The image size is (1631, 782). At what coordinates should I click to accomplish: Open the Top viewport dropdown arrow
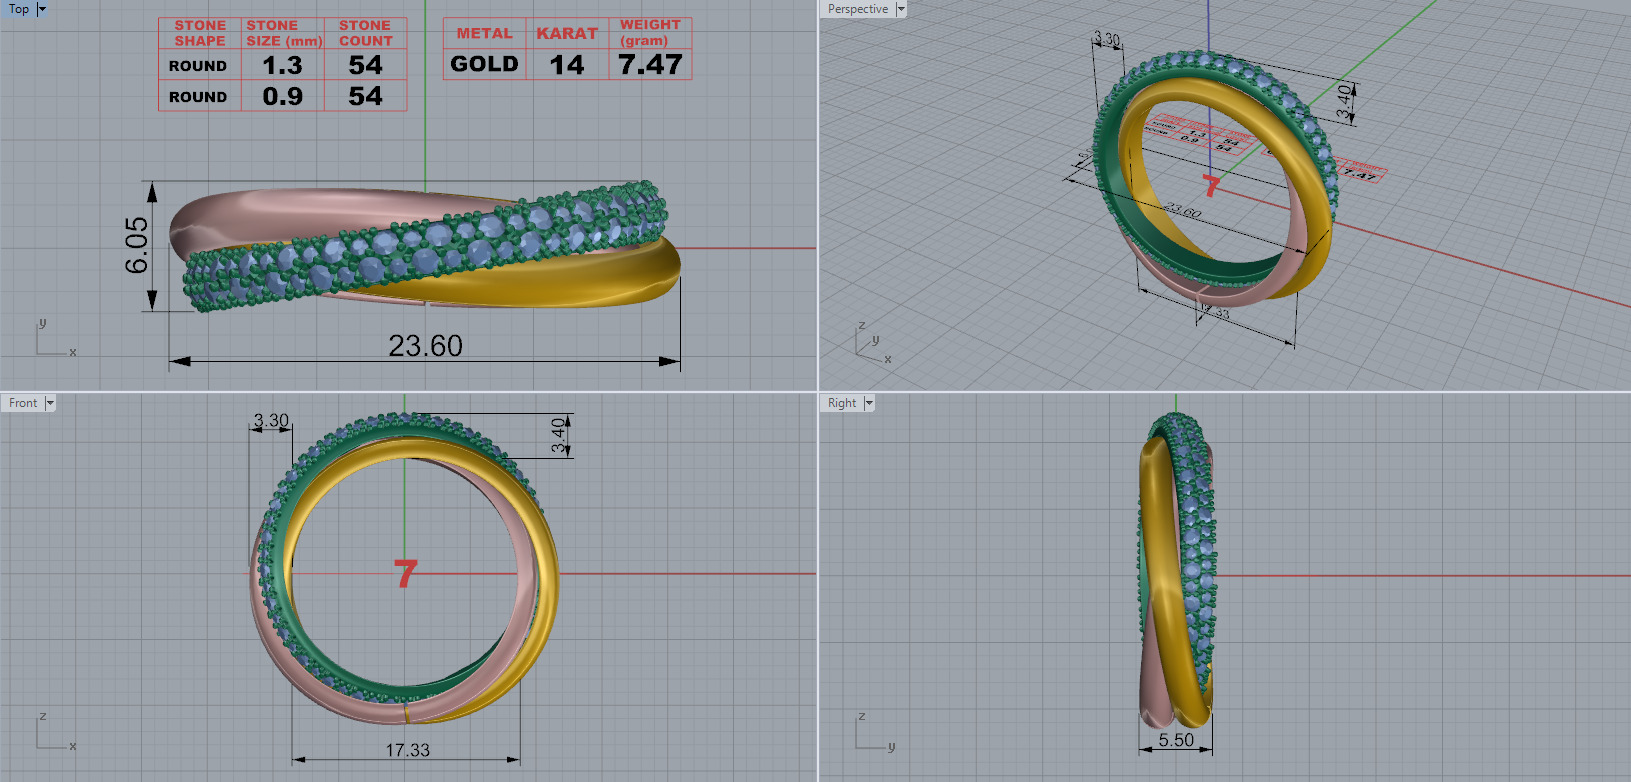coord(42,9)
